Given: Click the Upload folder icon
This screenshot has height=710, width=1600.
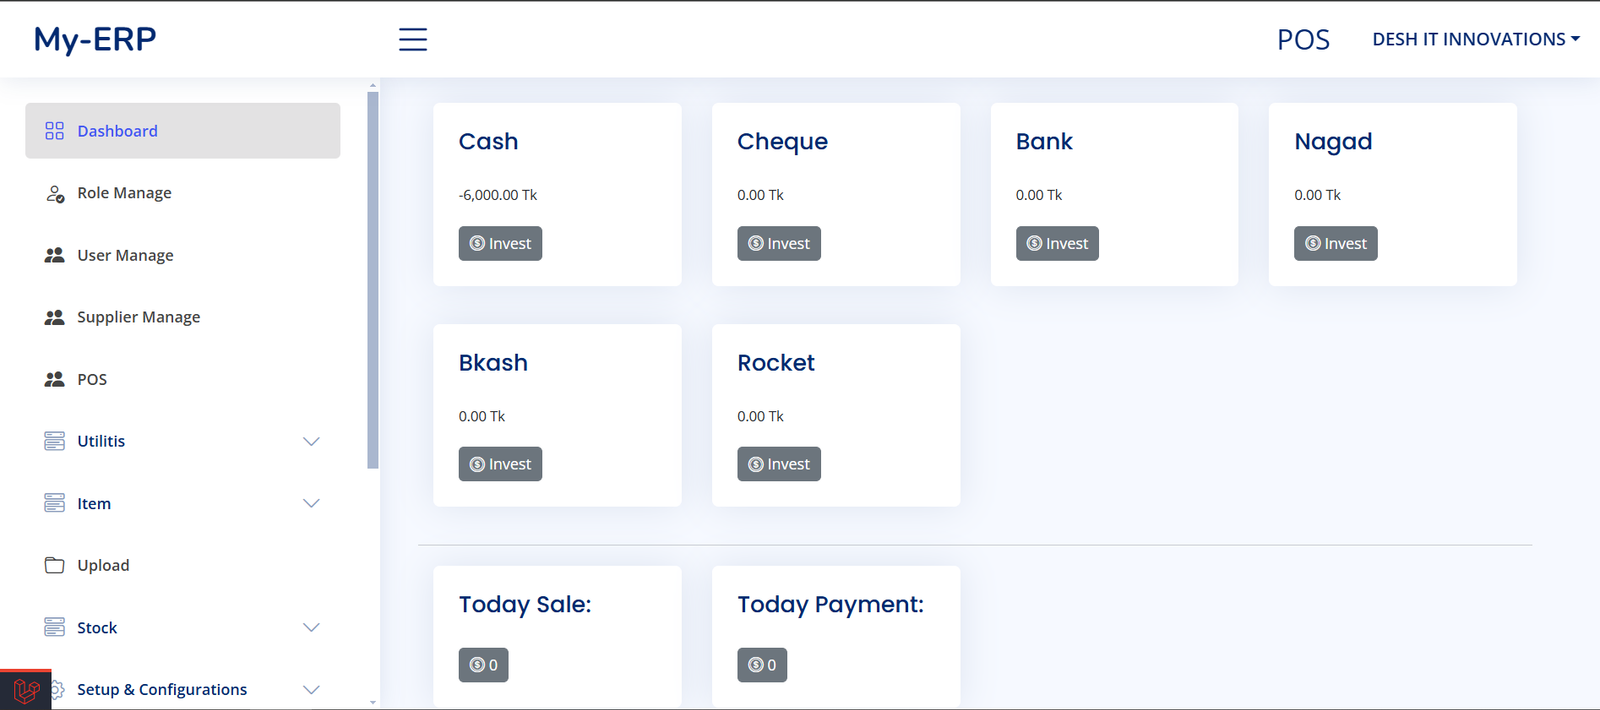Looking at the screenshot, I should coord(54,565).
